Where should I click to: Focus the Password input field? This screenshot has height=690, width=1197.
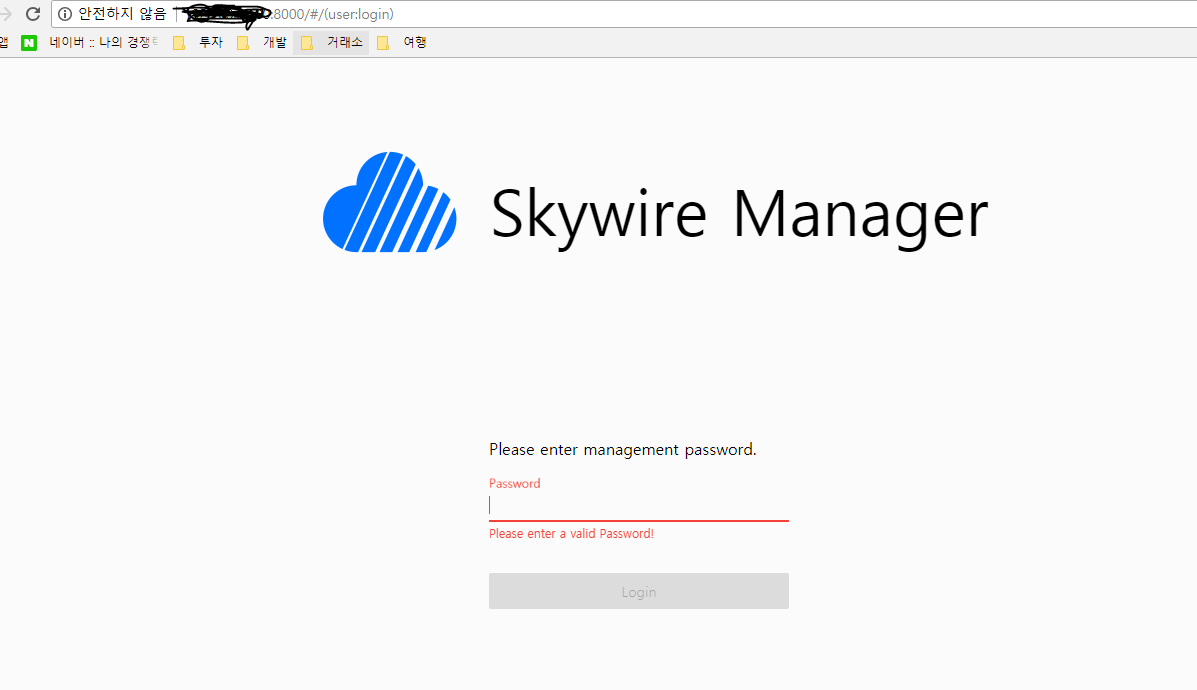point(638,506)
